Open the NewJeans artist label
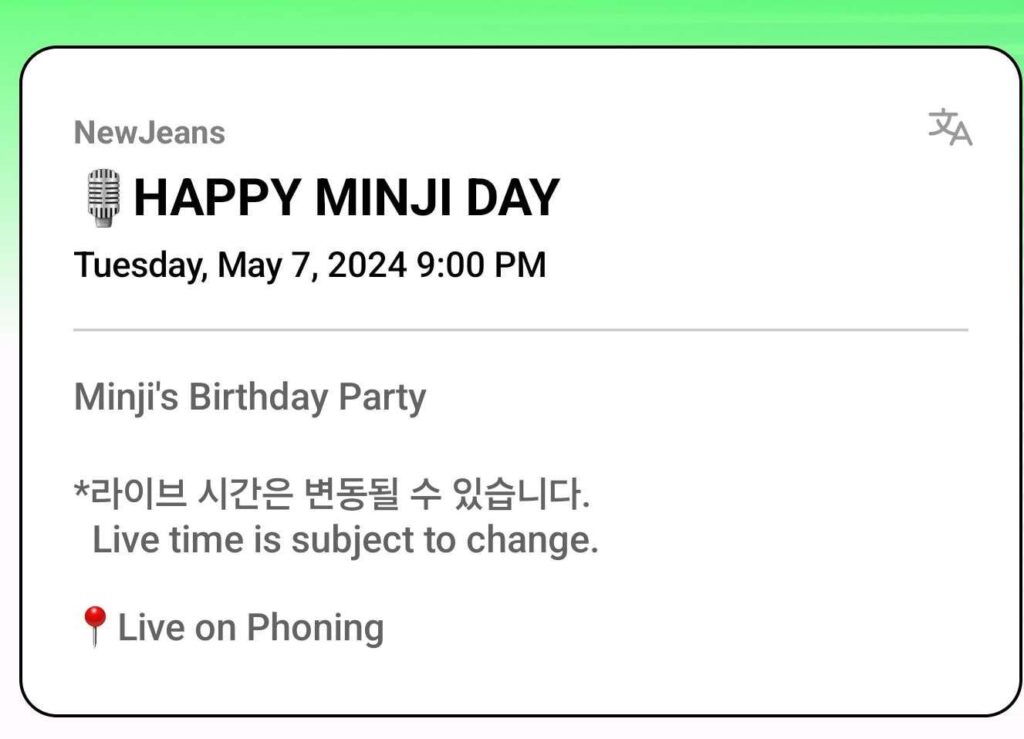 (x=149, y=132)
